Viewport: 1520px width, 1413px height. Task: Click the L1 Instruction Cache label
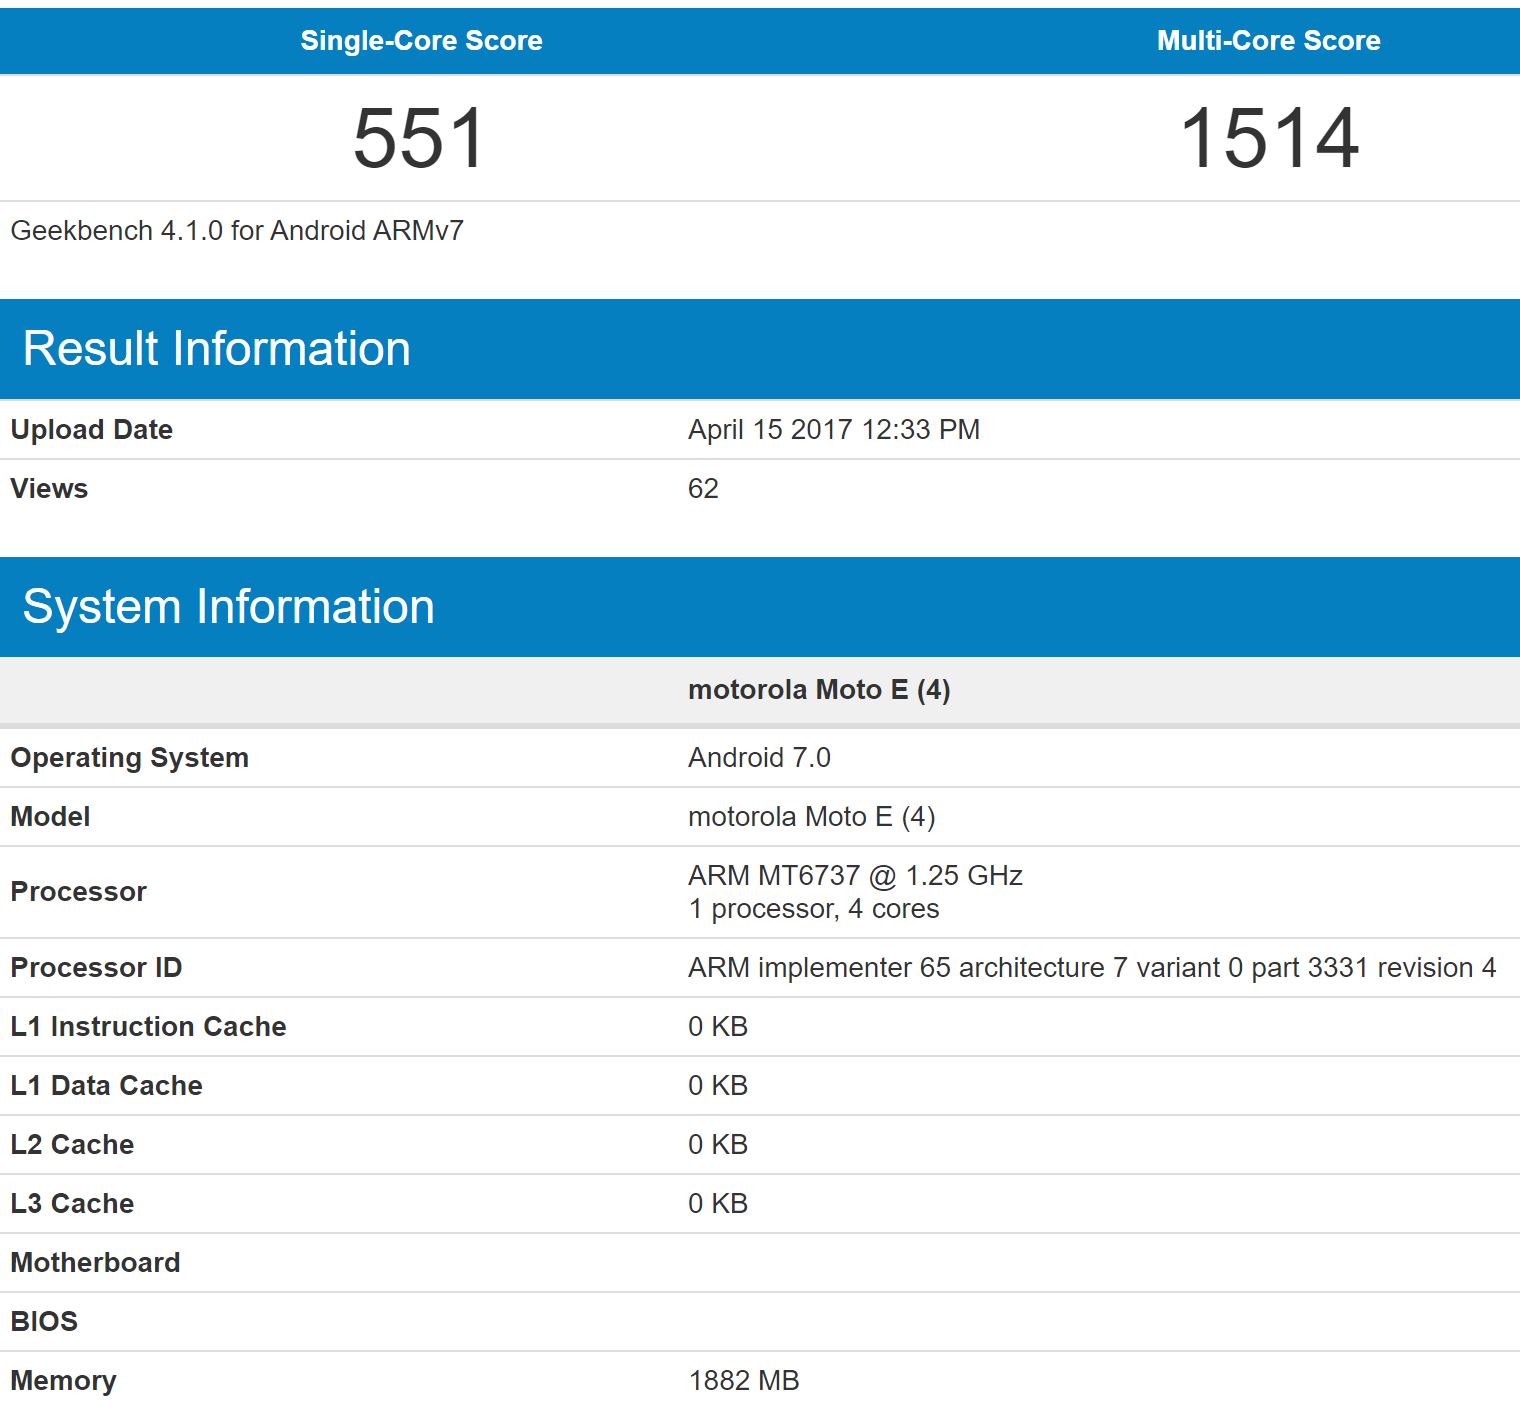coord(148,1027)
